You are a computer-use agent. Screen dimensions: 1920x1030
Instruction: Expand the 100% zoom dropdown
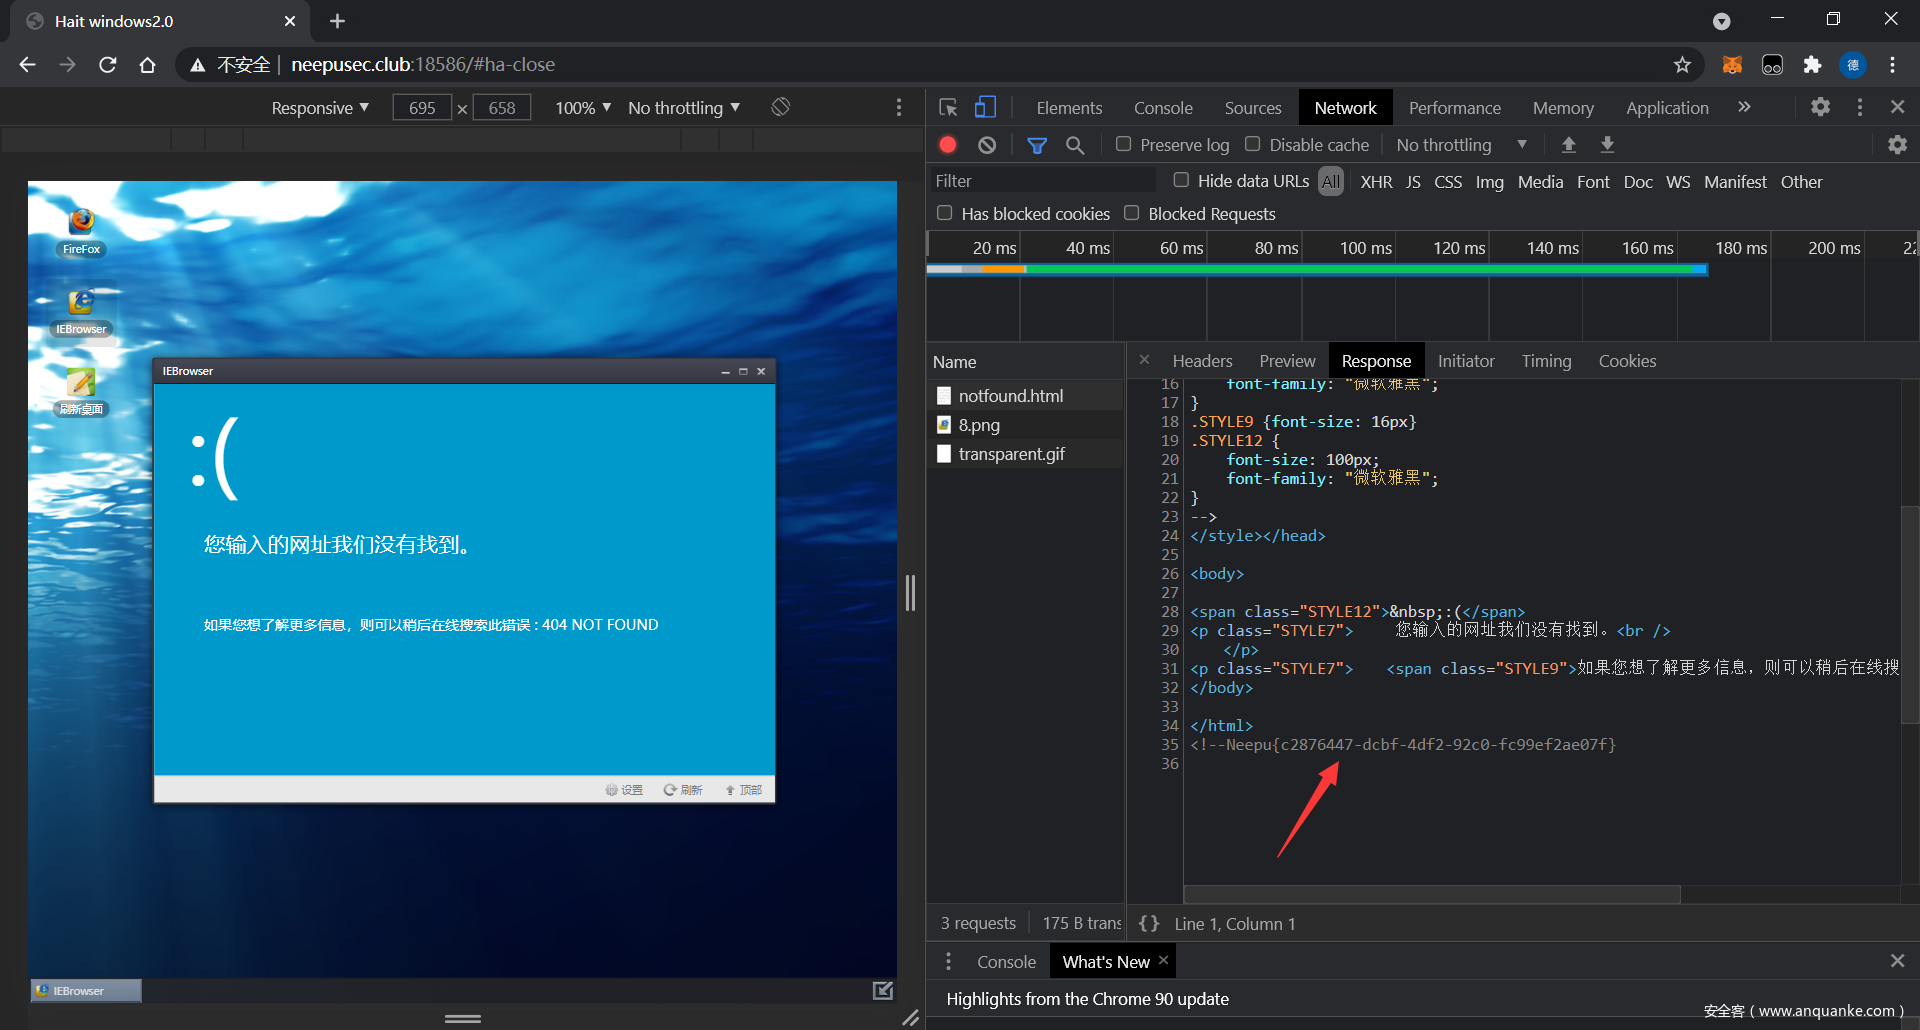click(583, 108)
